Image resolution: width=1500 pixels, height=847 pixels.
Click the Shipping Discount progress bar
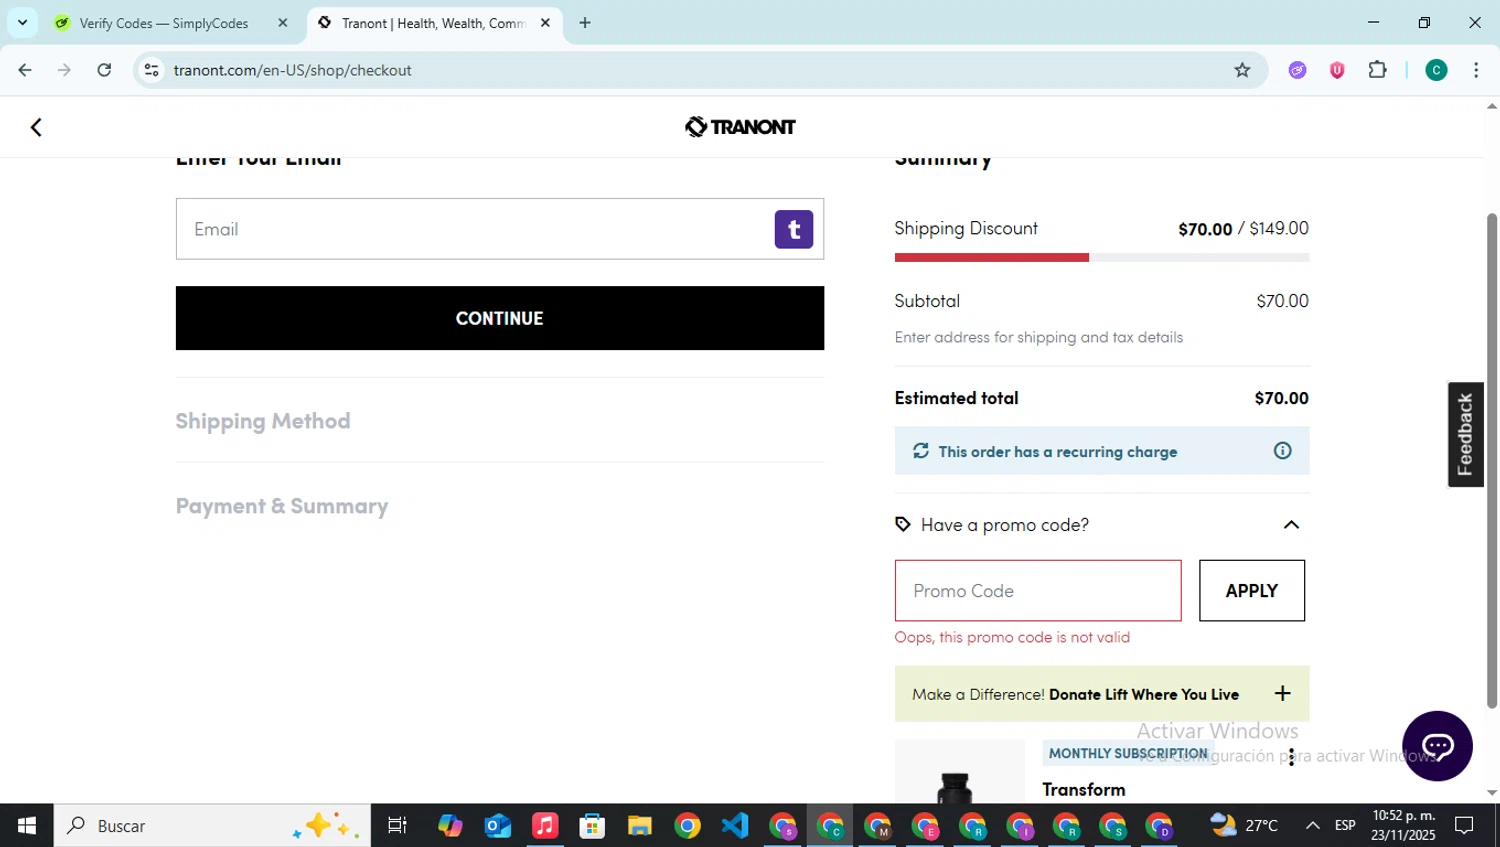[1102, 258]
